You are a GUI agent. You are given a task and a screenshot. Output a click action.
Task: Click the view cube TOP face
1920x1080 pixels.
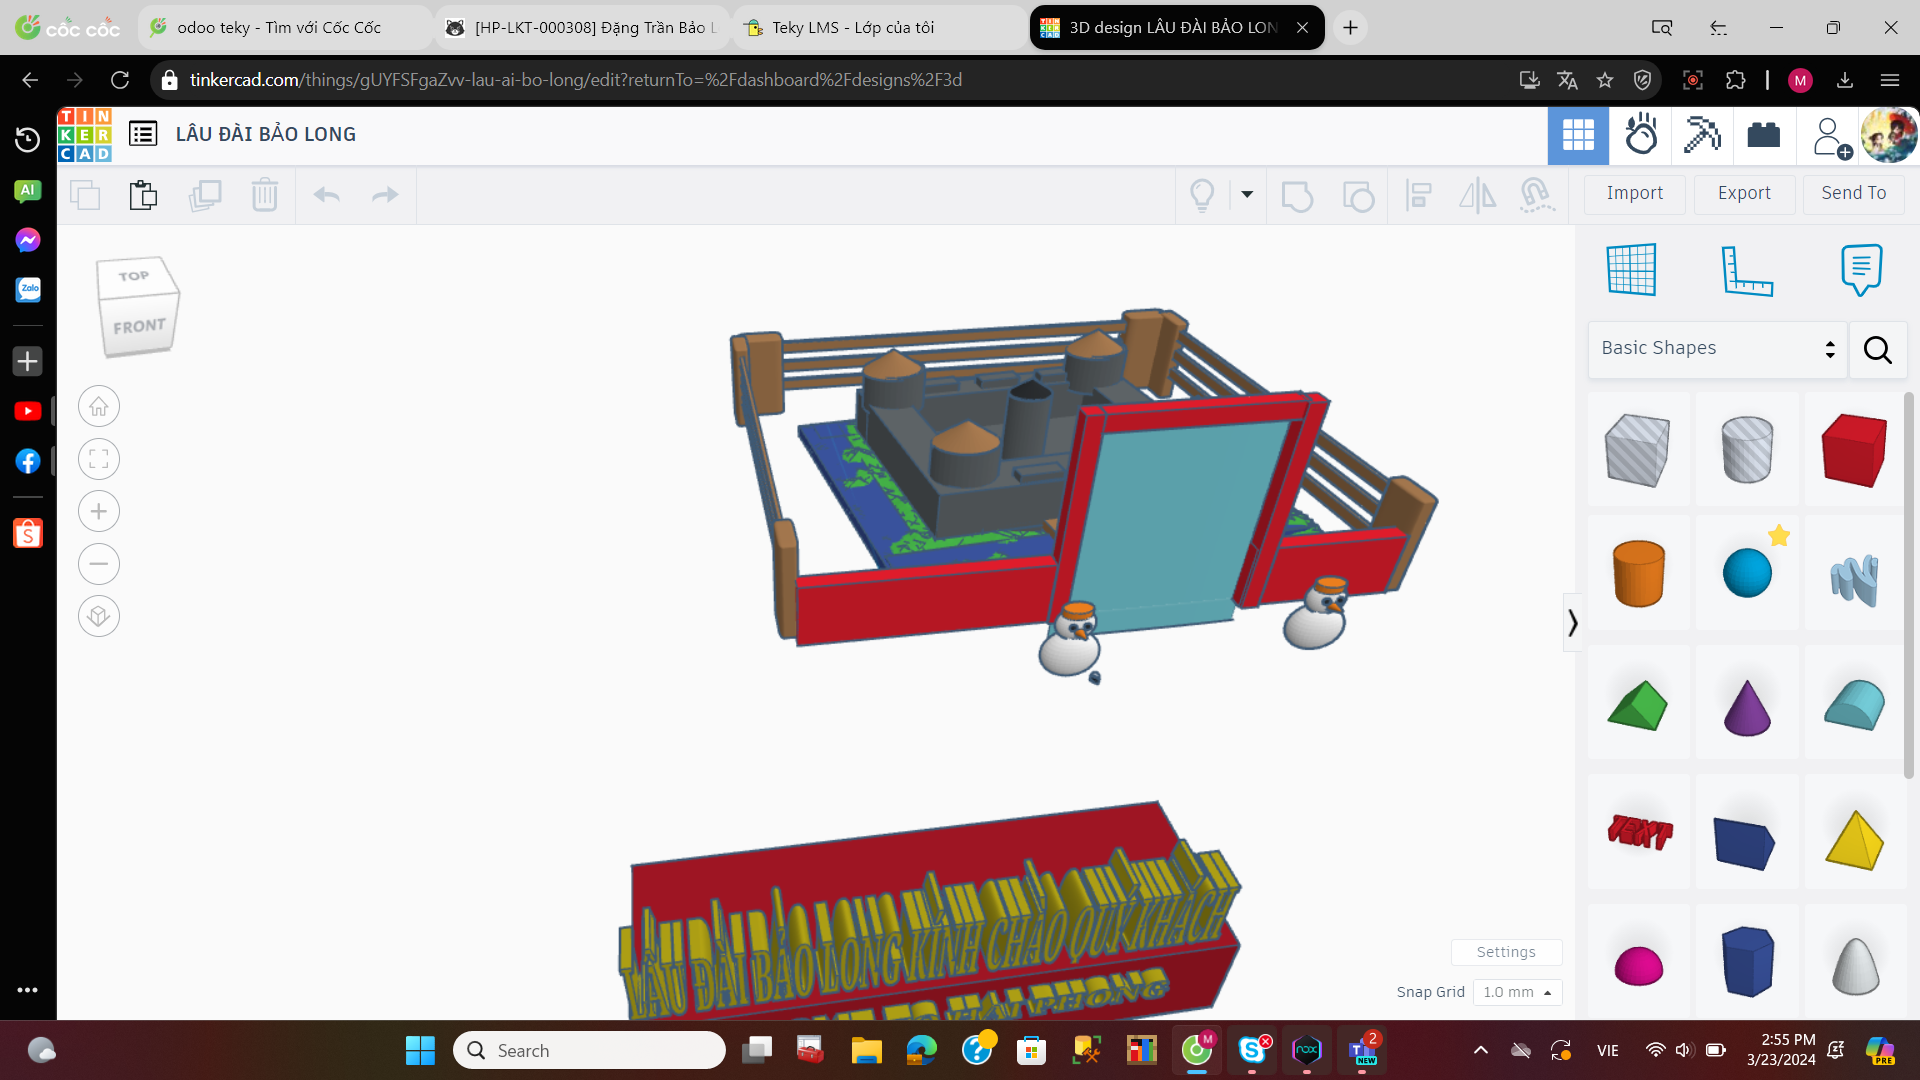[134, 276]
